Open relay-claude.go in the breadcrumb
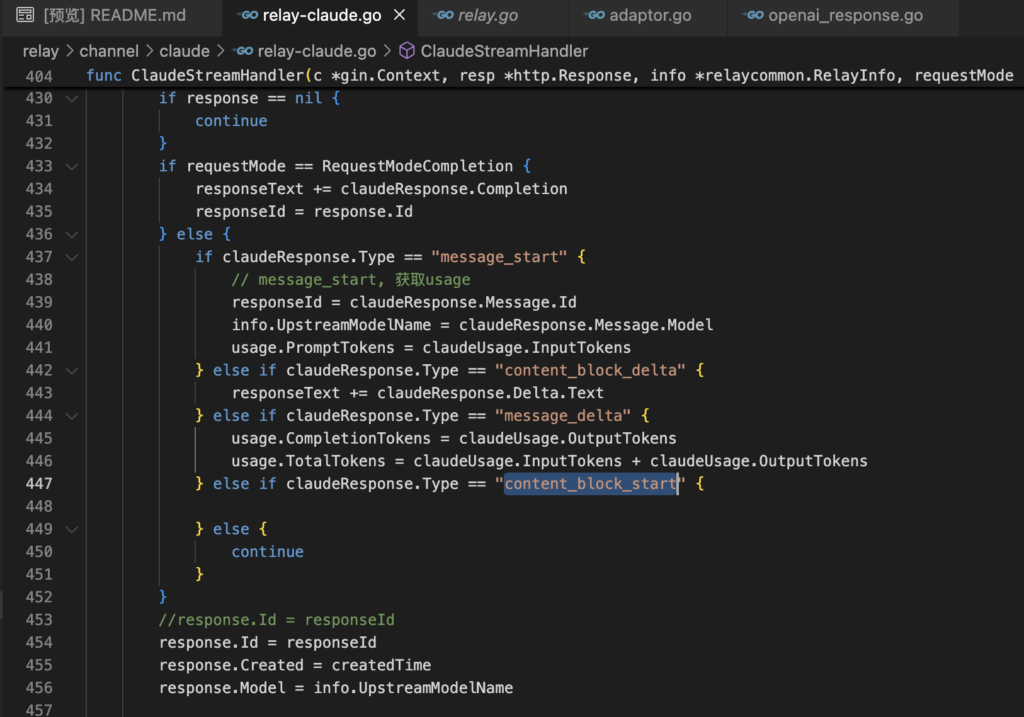This screenshot has width=1024, height=717. click(317, 51)
